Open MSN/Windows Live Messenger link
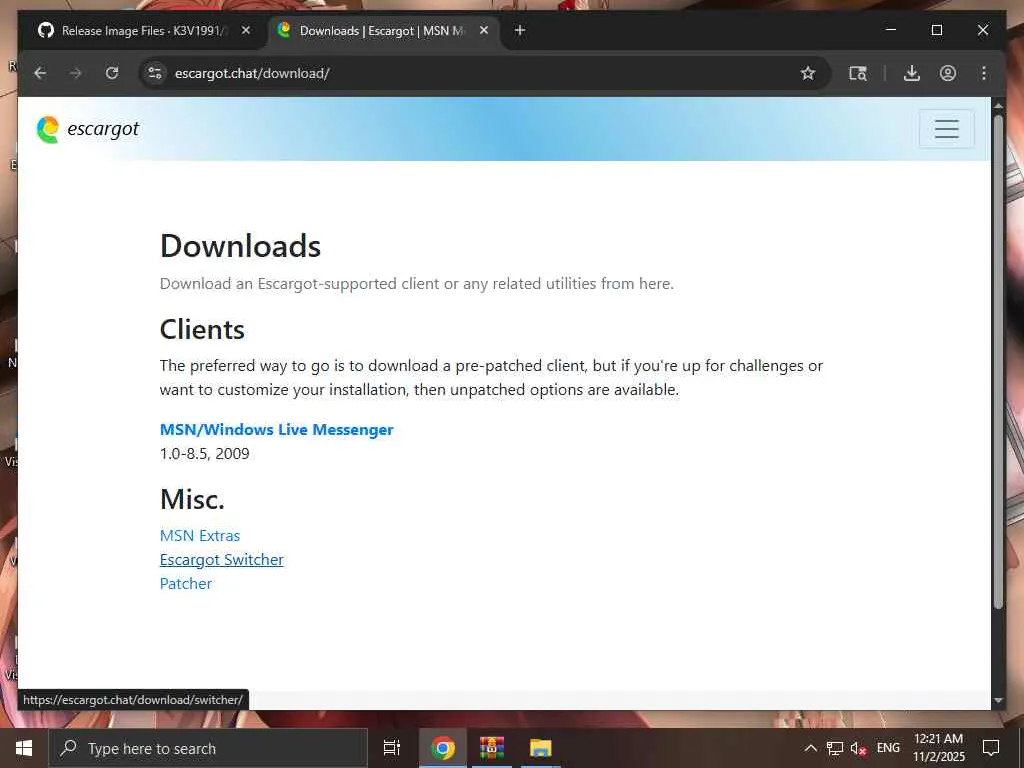This screenshot has width=1024, height=768. coord(277,430)
